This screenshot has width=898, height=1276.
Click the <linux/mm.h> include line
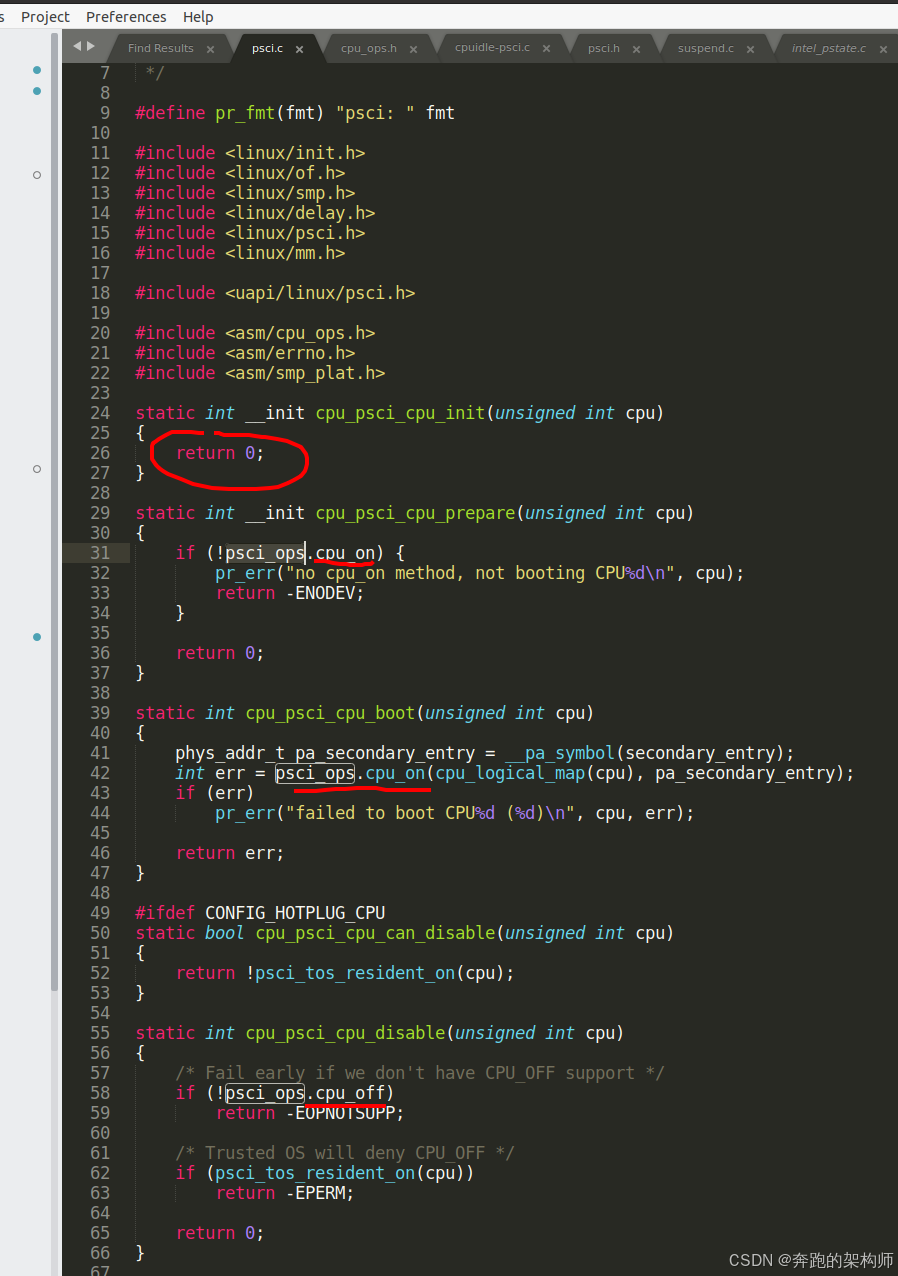click(x=240, y=253)
